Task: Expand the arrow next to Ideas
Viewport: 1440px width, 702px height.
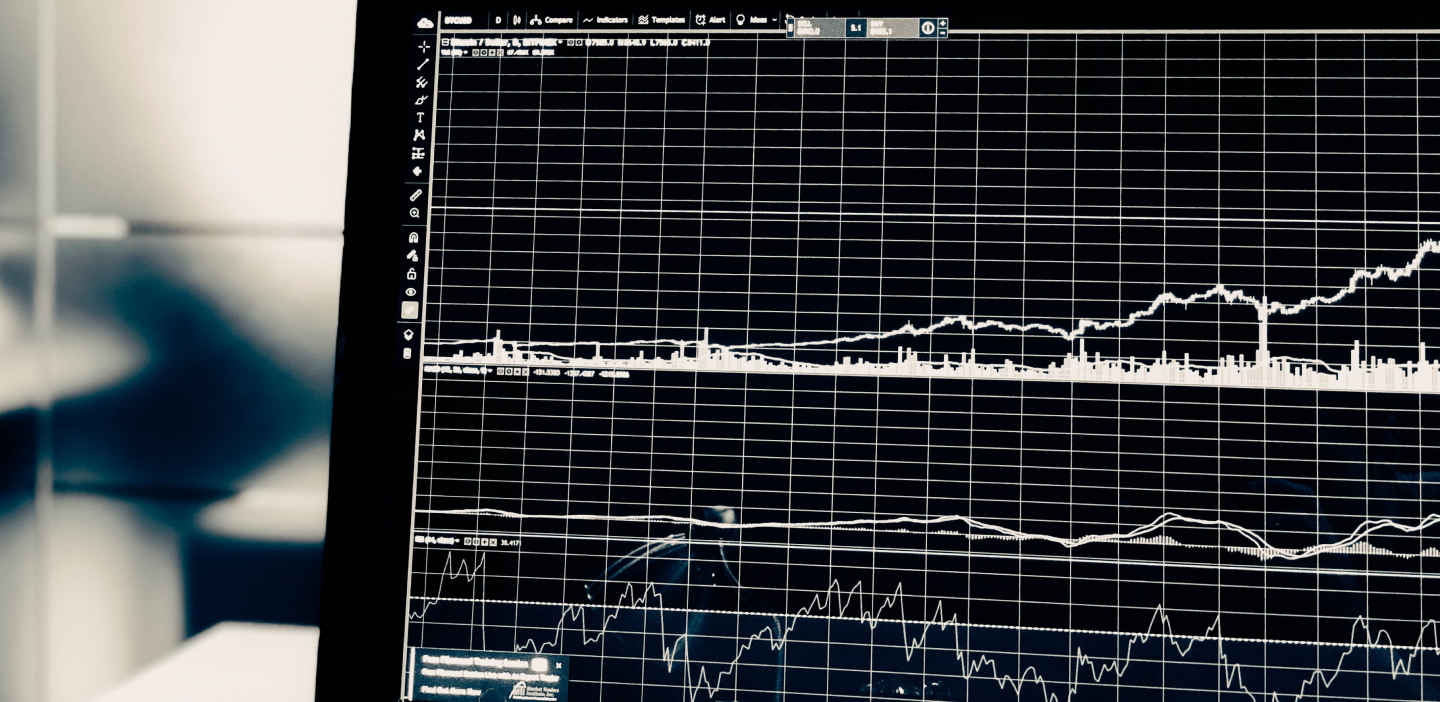Action: pyautogui.click(x=774, y=20)
